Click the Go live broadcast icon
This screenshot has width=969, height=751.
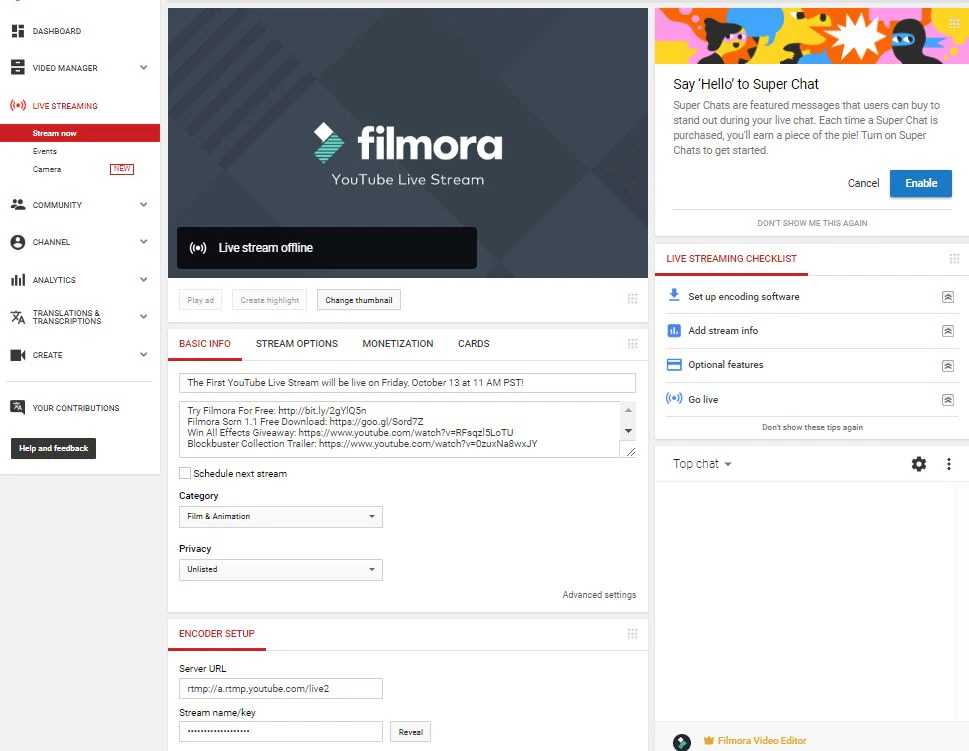coord(674,399)
